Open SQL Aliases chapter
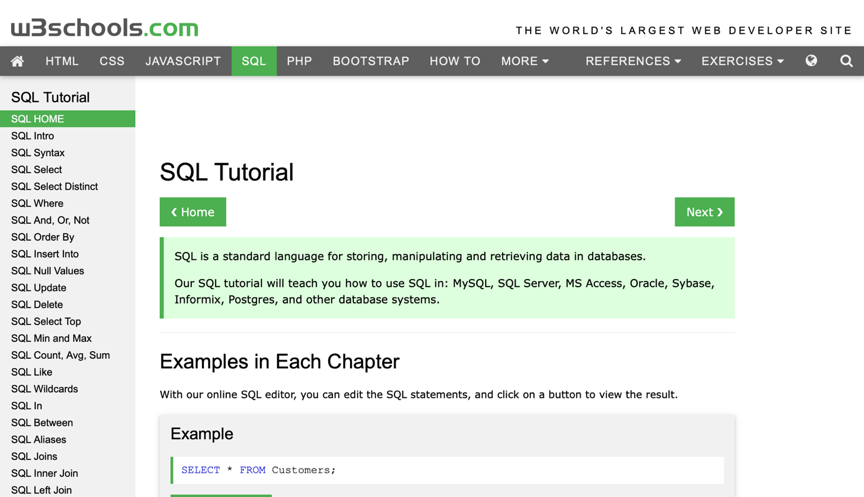864x497 pixels. pos(39,440)
